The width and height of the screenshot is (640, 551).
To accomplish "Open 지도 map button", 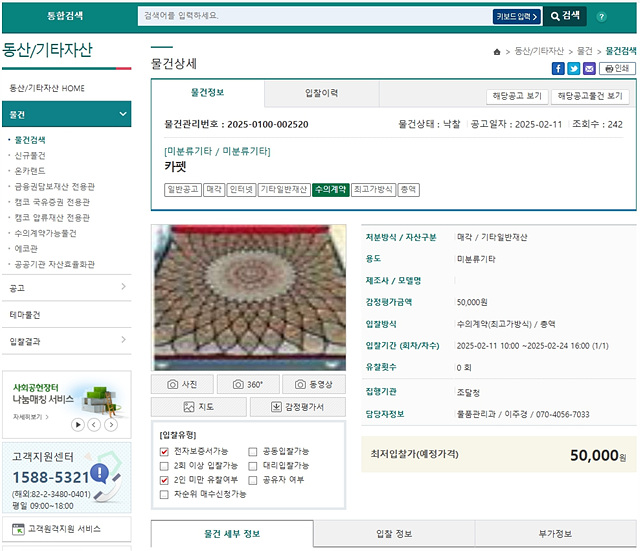I will (199, 407).
